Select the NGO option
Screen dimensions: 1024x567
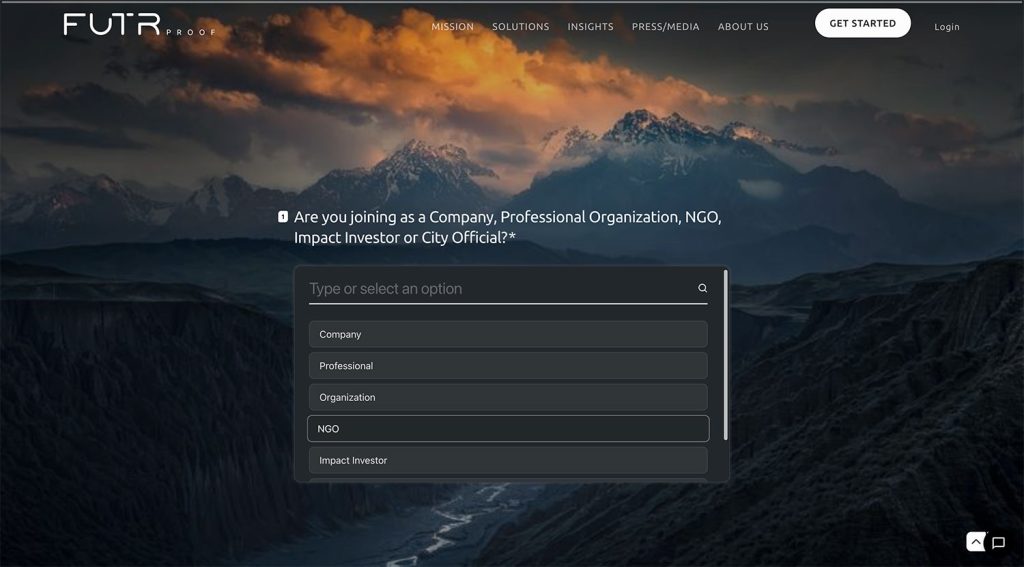coord(508,429)
